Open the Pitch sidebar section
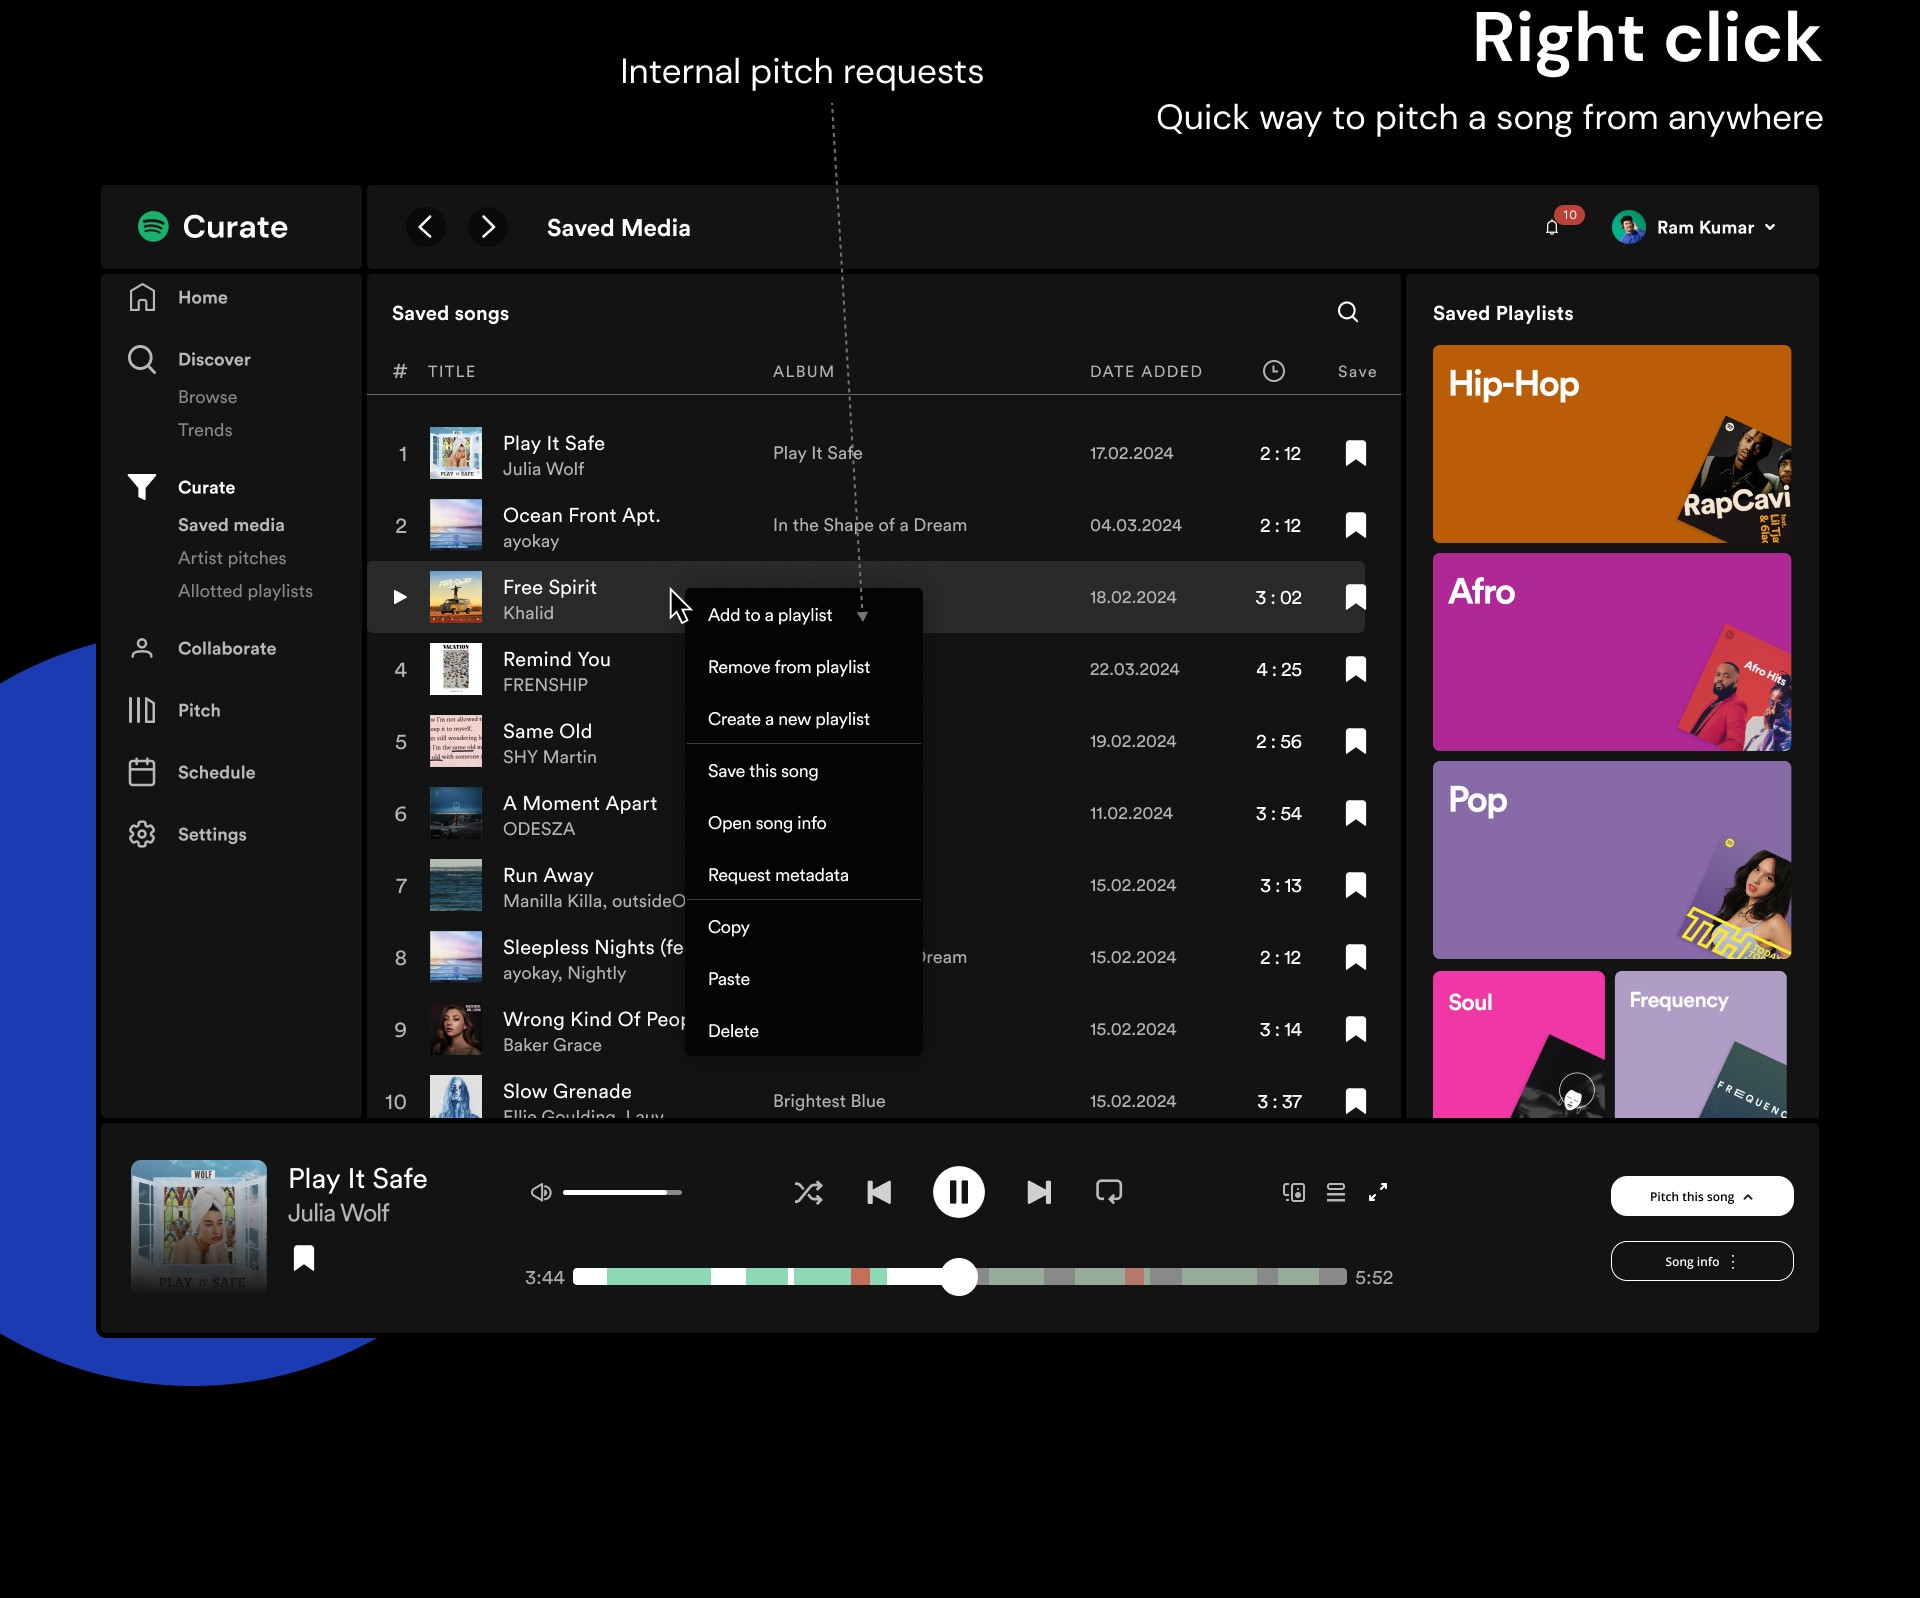Image resolution: width=1920 pixels, height=1598 pixels. tap(199, 710)
